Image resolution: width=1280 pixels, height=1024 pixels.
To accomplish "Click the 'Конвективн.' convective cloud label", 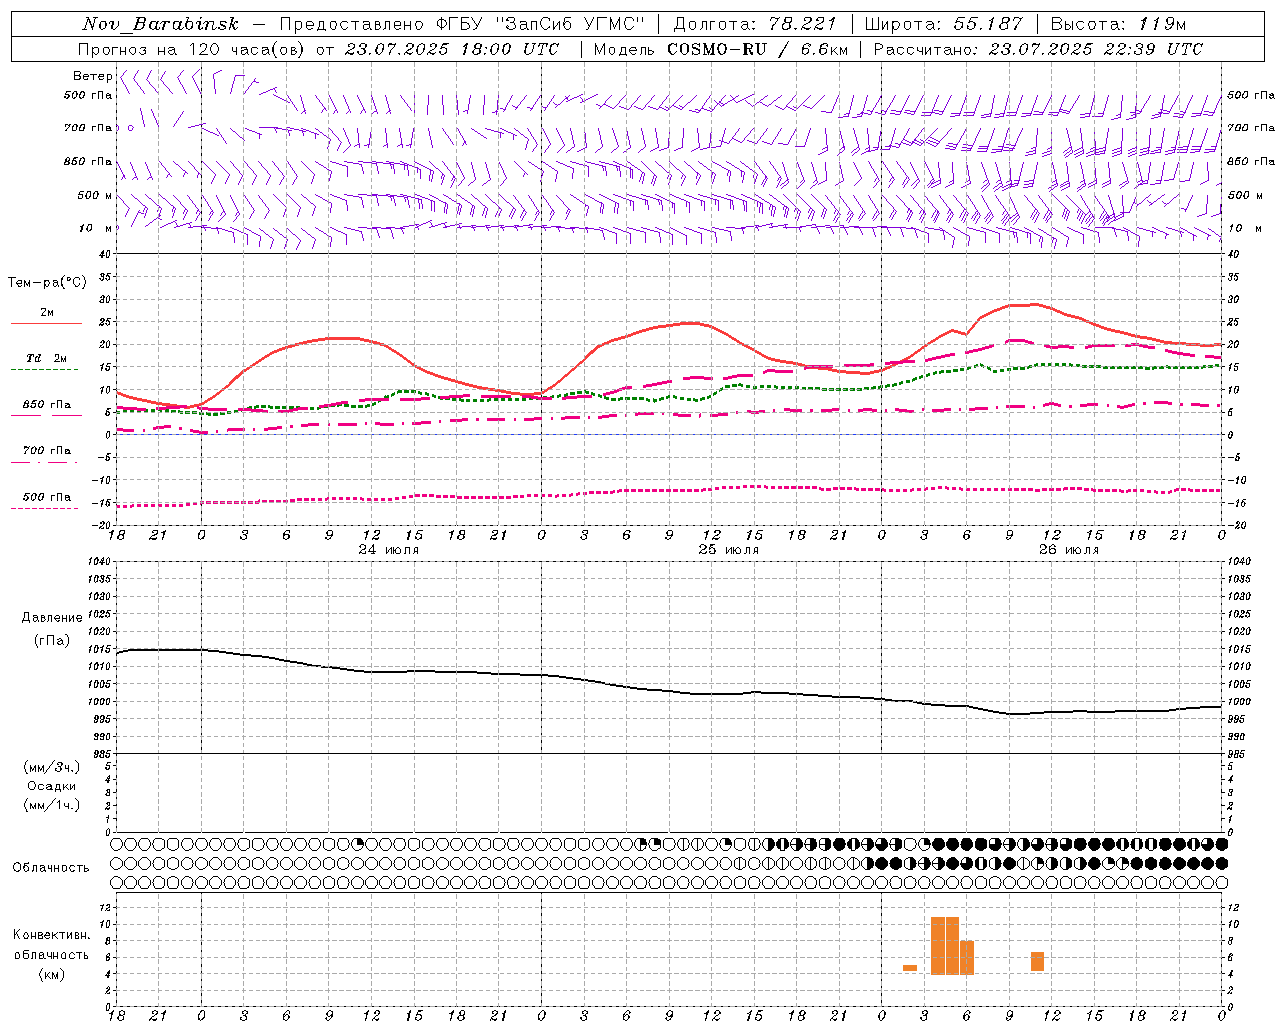I will 52,935.
